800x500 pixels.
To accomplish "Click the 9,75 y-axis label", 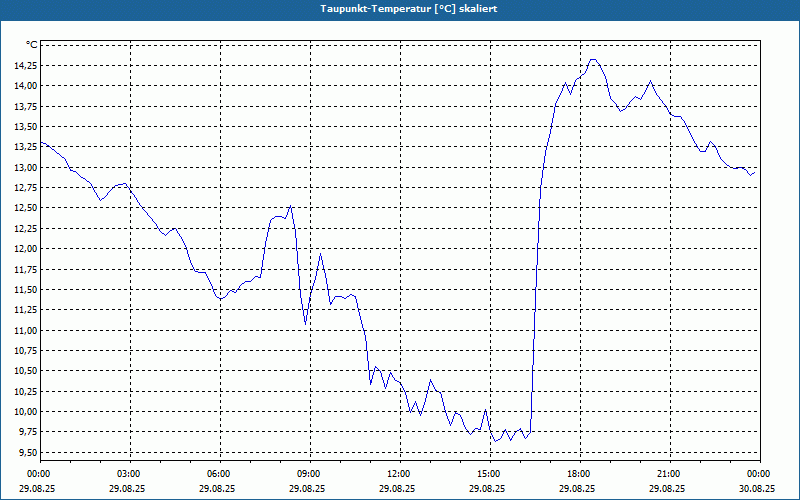I will pyautogui.click(x=29, y=432).
